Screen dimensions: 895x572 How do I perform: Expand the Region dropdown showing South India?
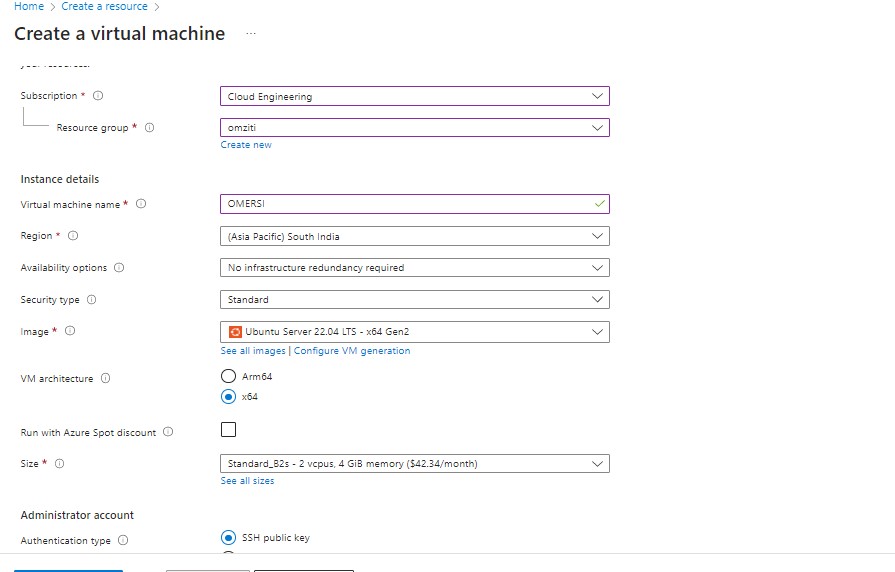(x=414, y=237)
